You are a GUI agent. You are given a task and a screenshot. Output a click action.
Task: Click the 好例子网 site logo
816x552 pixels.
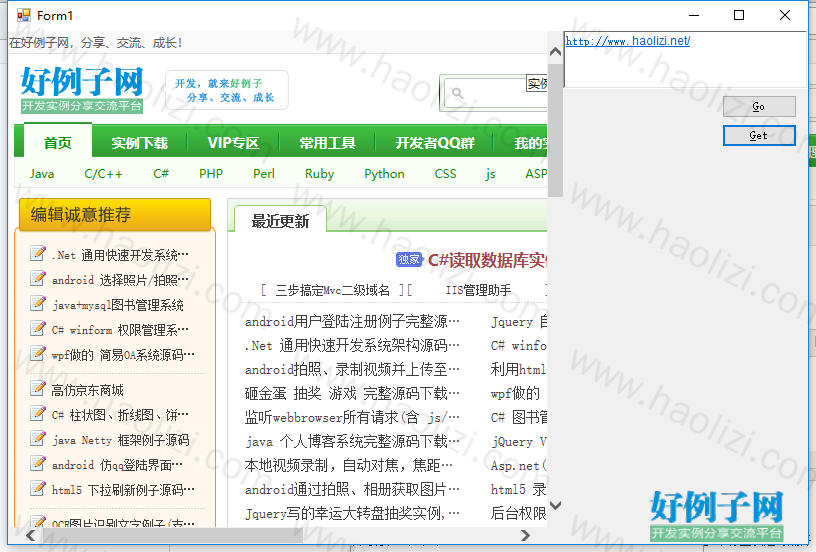(82, 89)
